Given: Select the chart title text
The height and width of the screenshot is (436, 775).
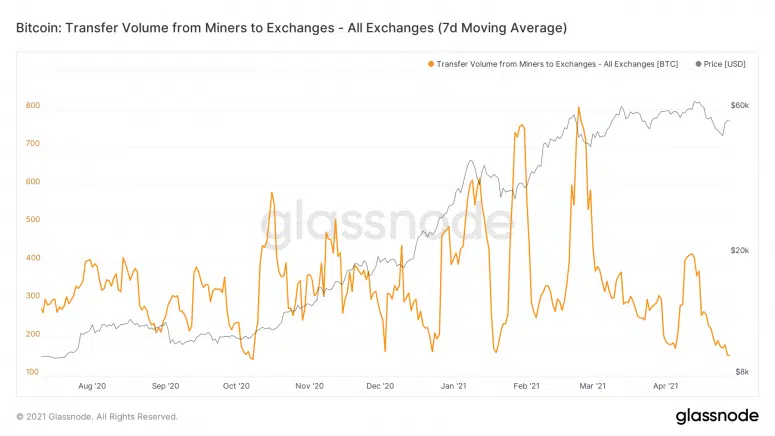Looking at the screenshot, I should [x=291, y=28].
